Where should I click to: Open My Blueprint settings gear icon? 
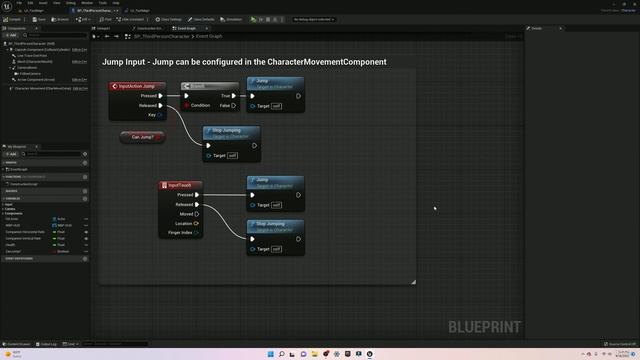click(x=85, y=154)
